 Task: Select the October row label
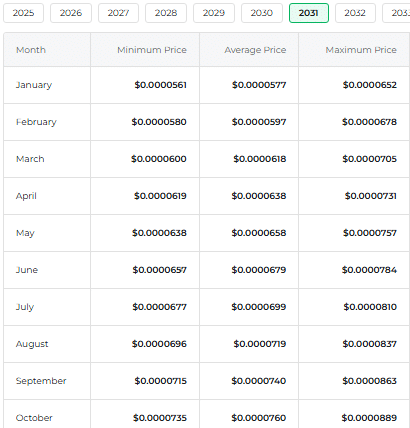point(34,418)
